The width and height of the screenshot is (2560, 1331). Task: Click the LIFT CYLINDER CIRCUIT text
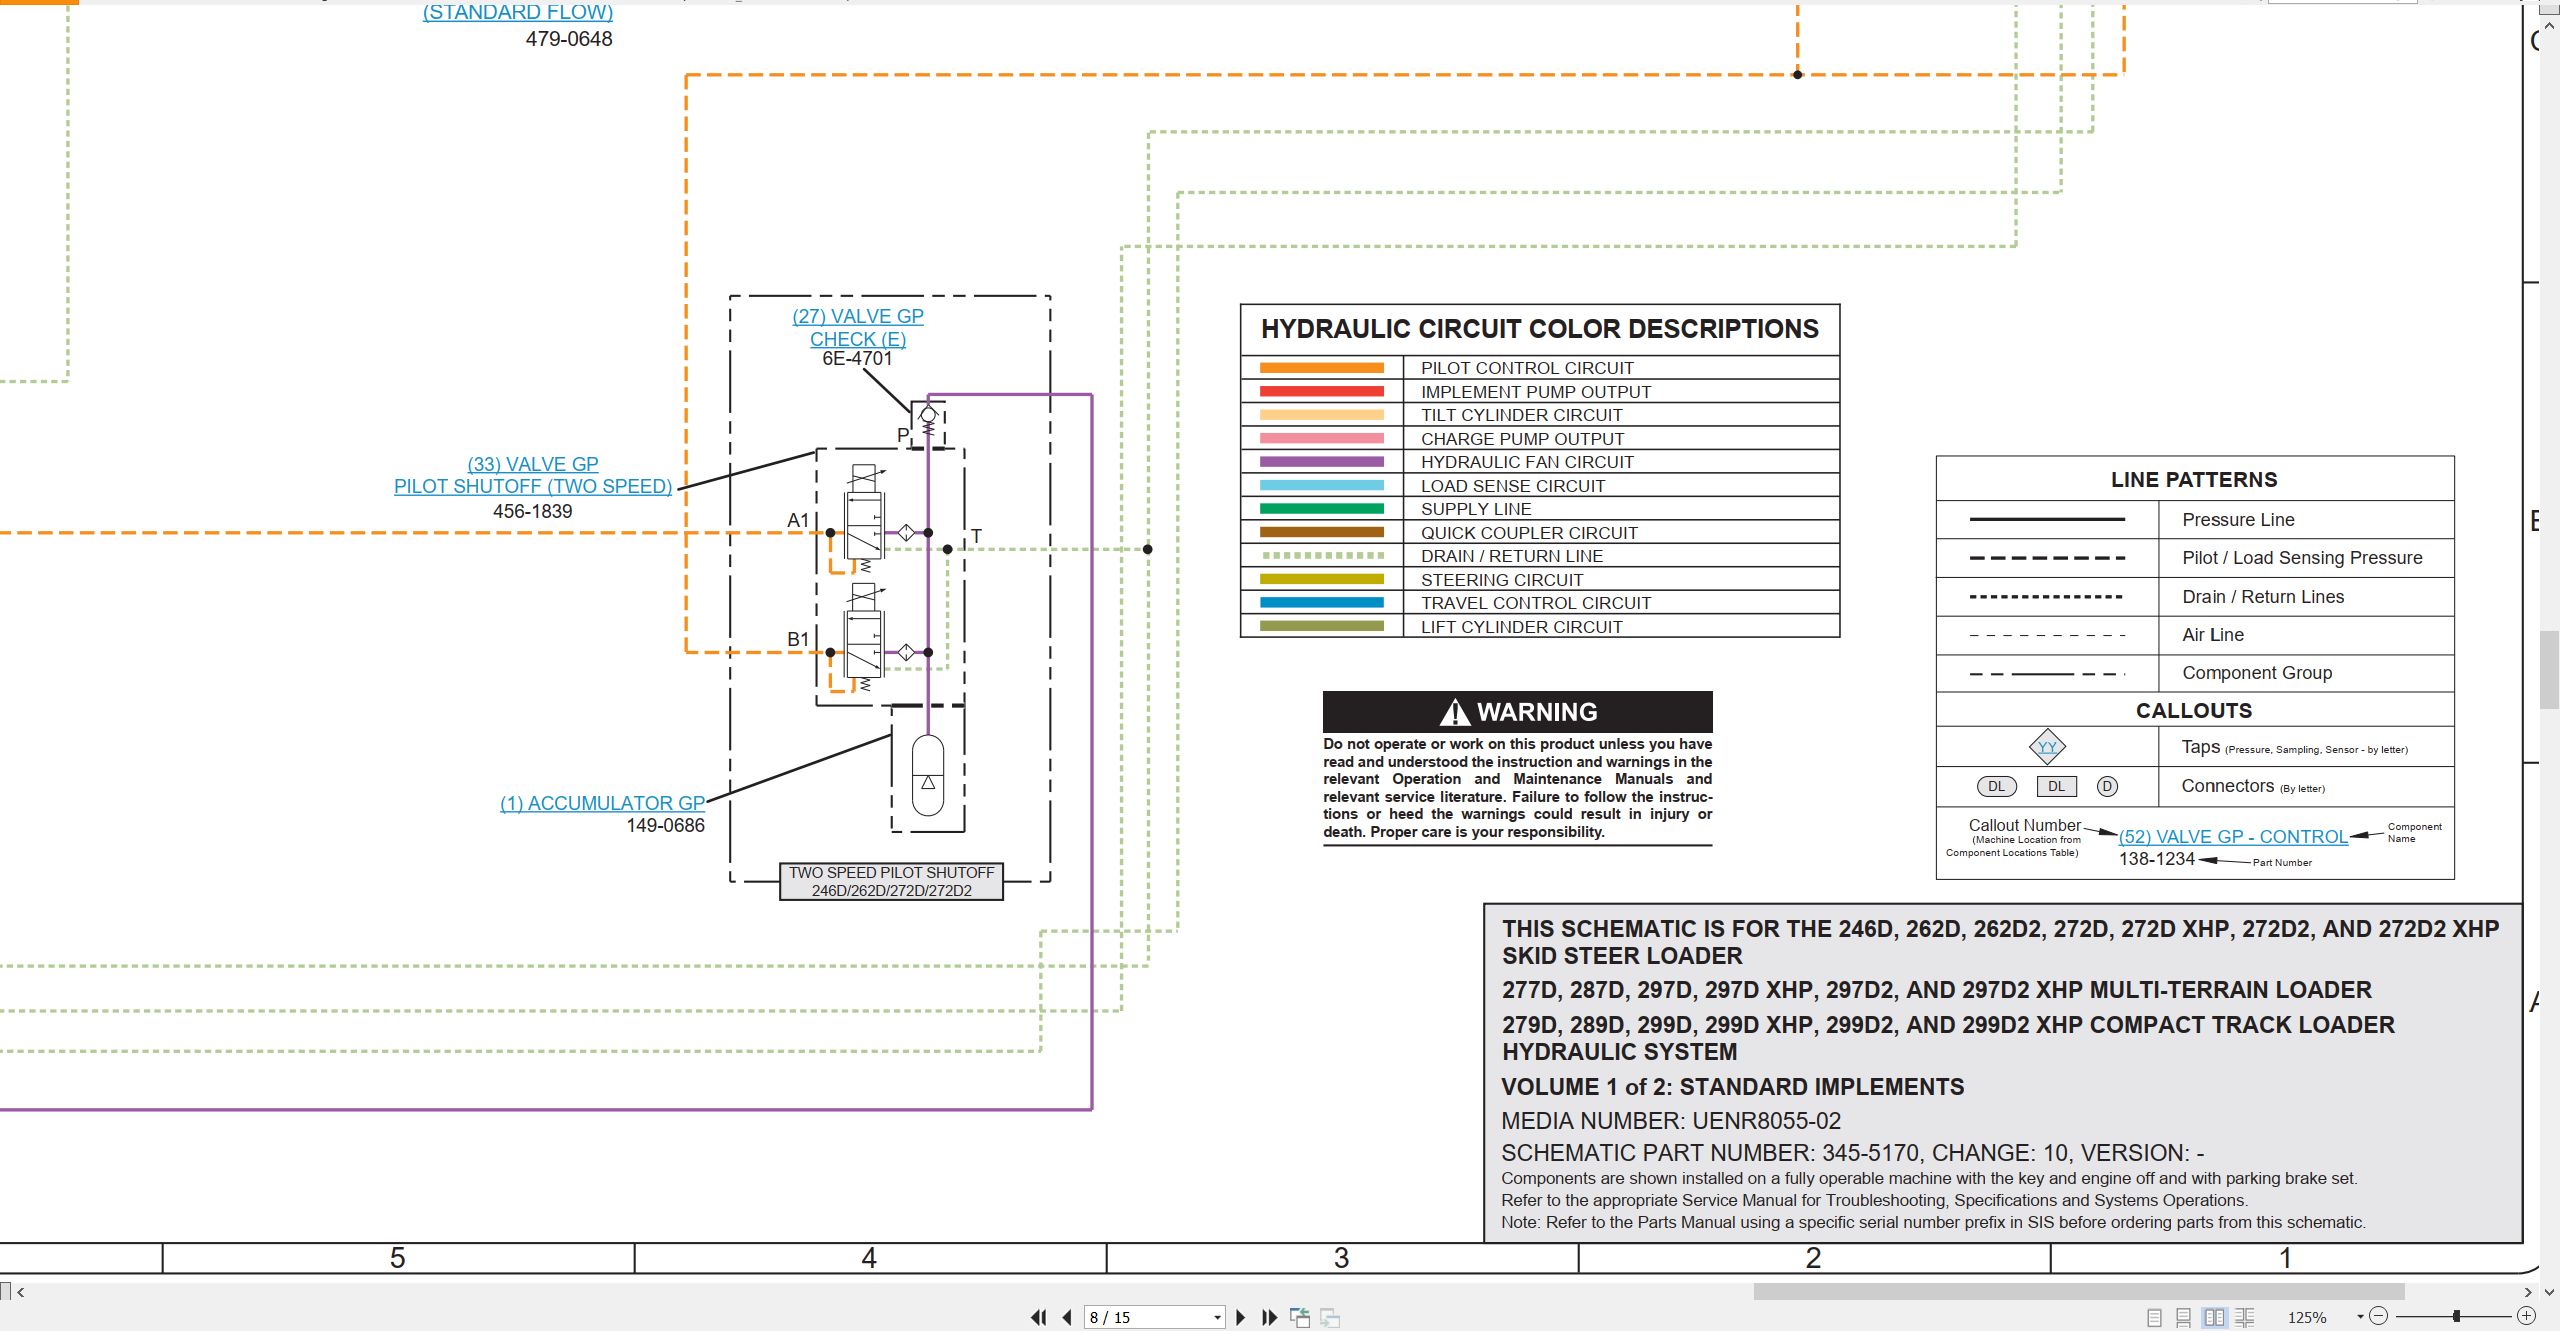coord(1521,627)
